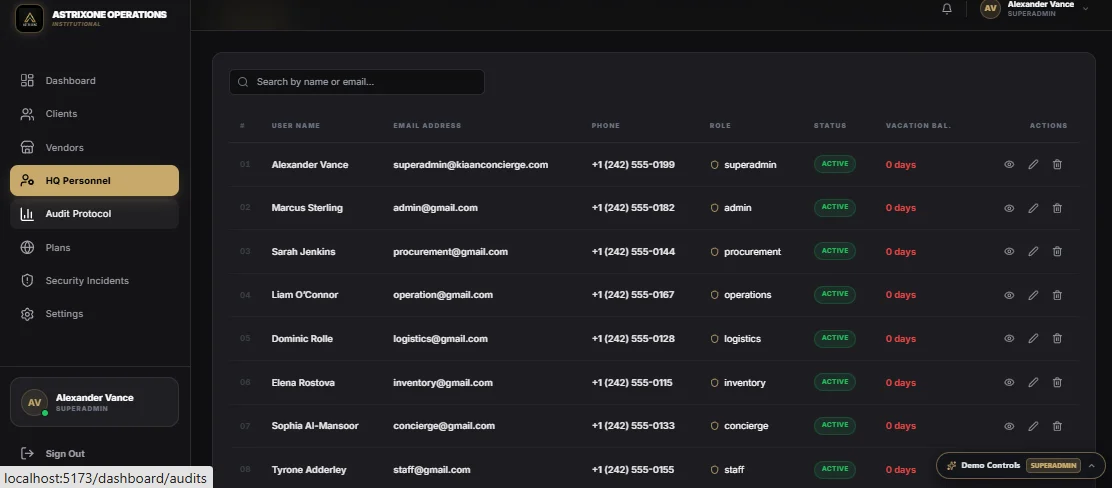This screenshot has height=488, width=1112.
Task: Open the Vendors section
Action: [94, 148]
